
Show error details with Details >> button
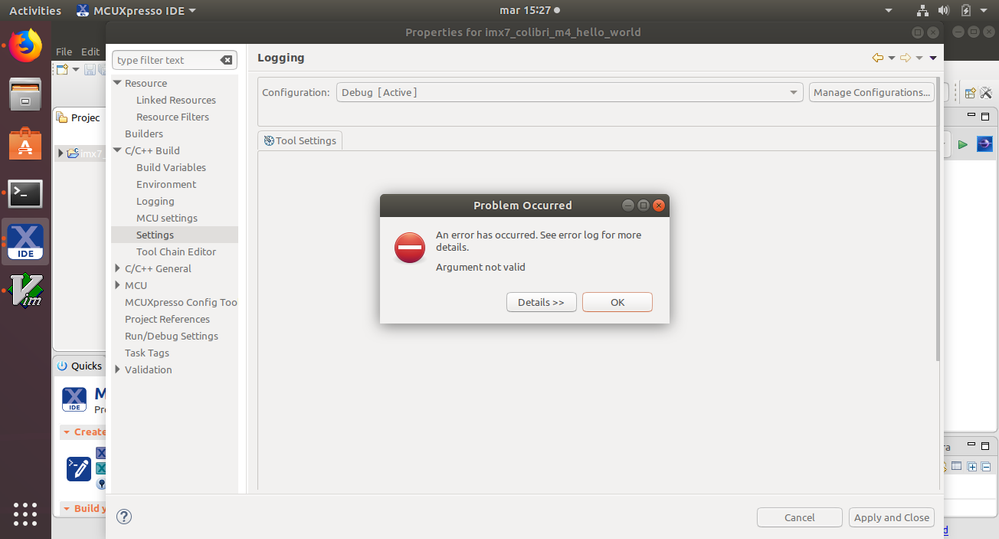click(x=541, y=302)
